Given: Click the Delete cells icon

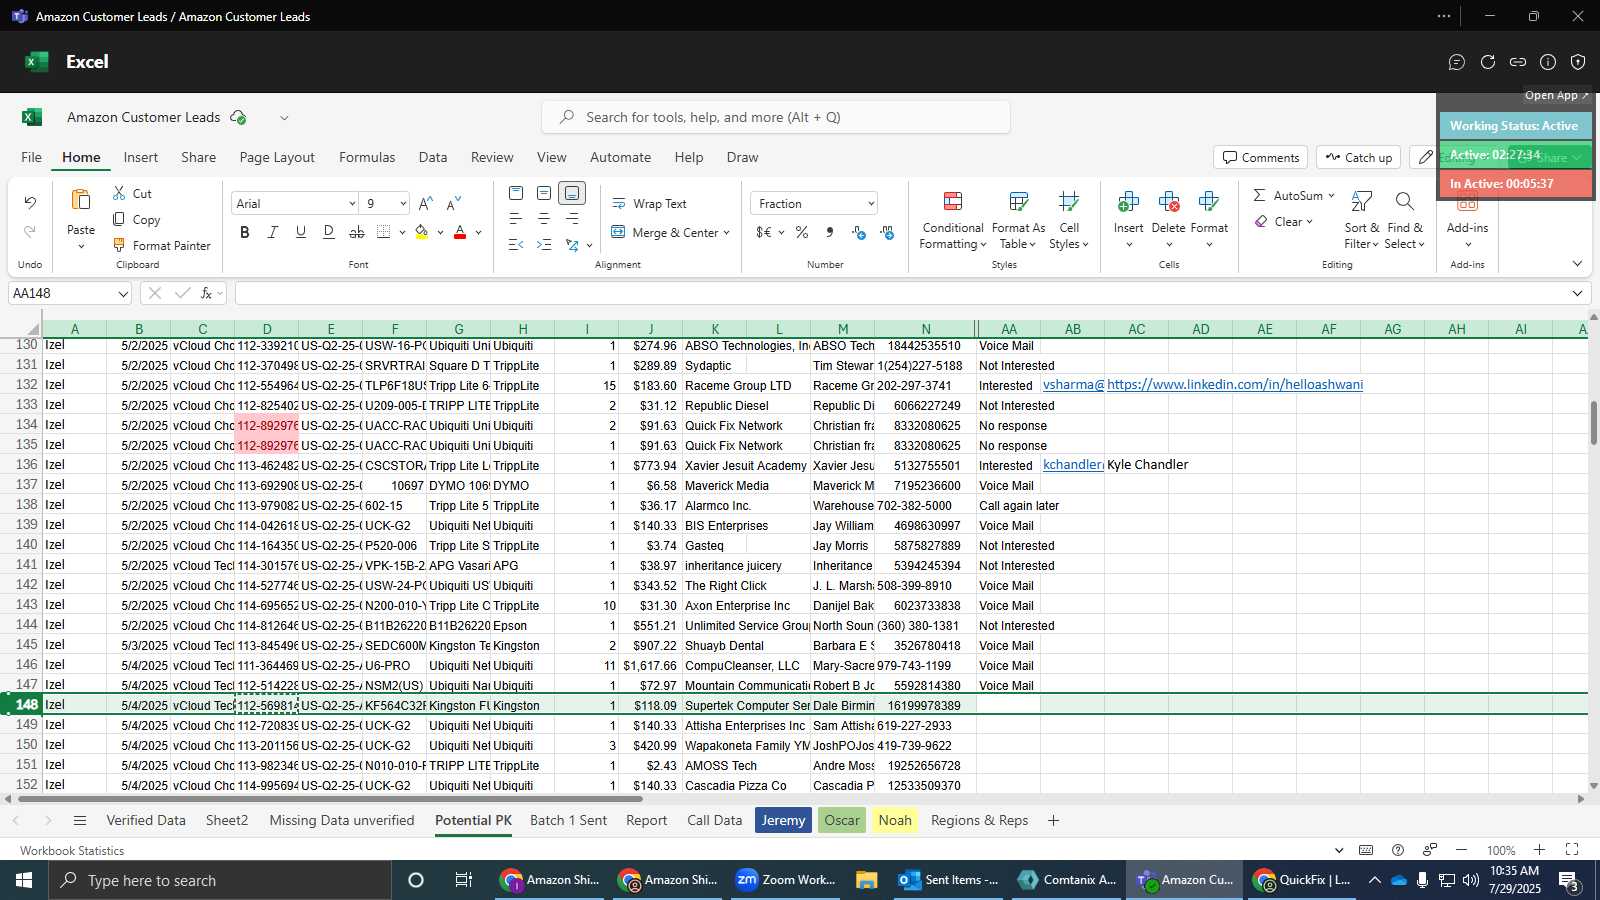Looking at the screenshot, I should pos(1168,202).
